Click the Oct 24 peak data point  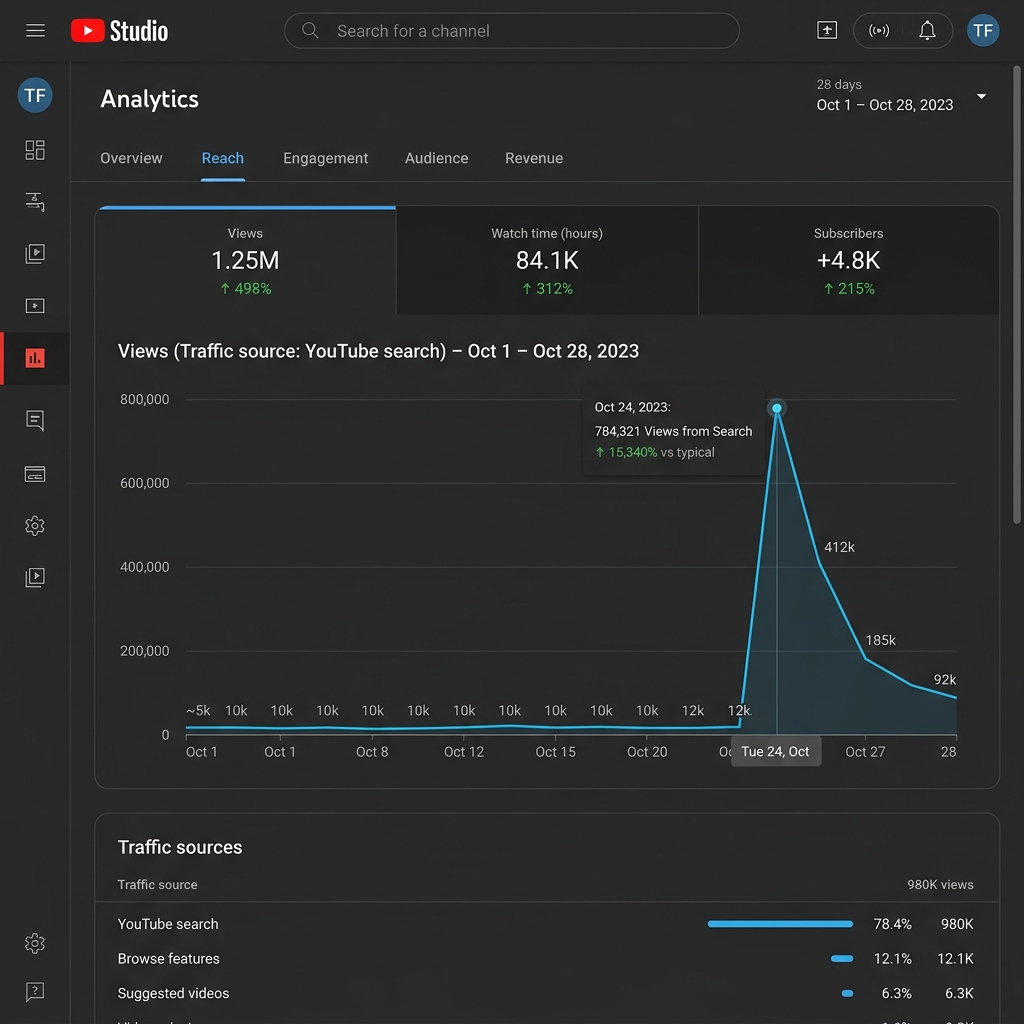point(776,408)
